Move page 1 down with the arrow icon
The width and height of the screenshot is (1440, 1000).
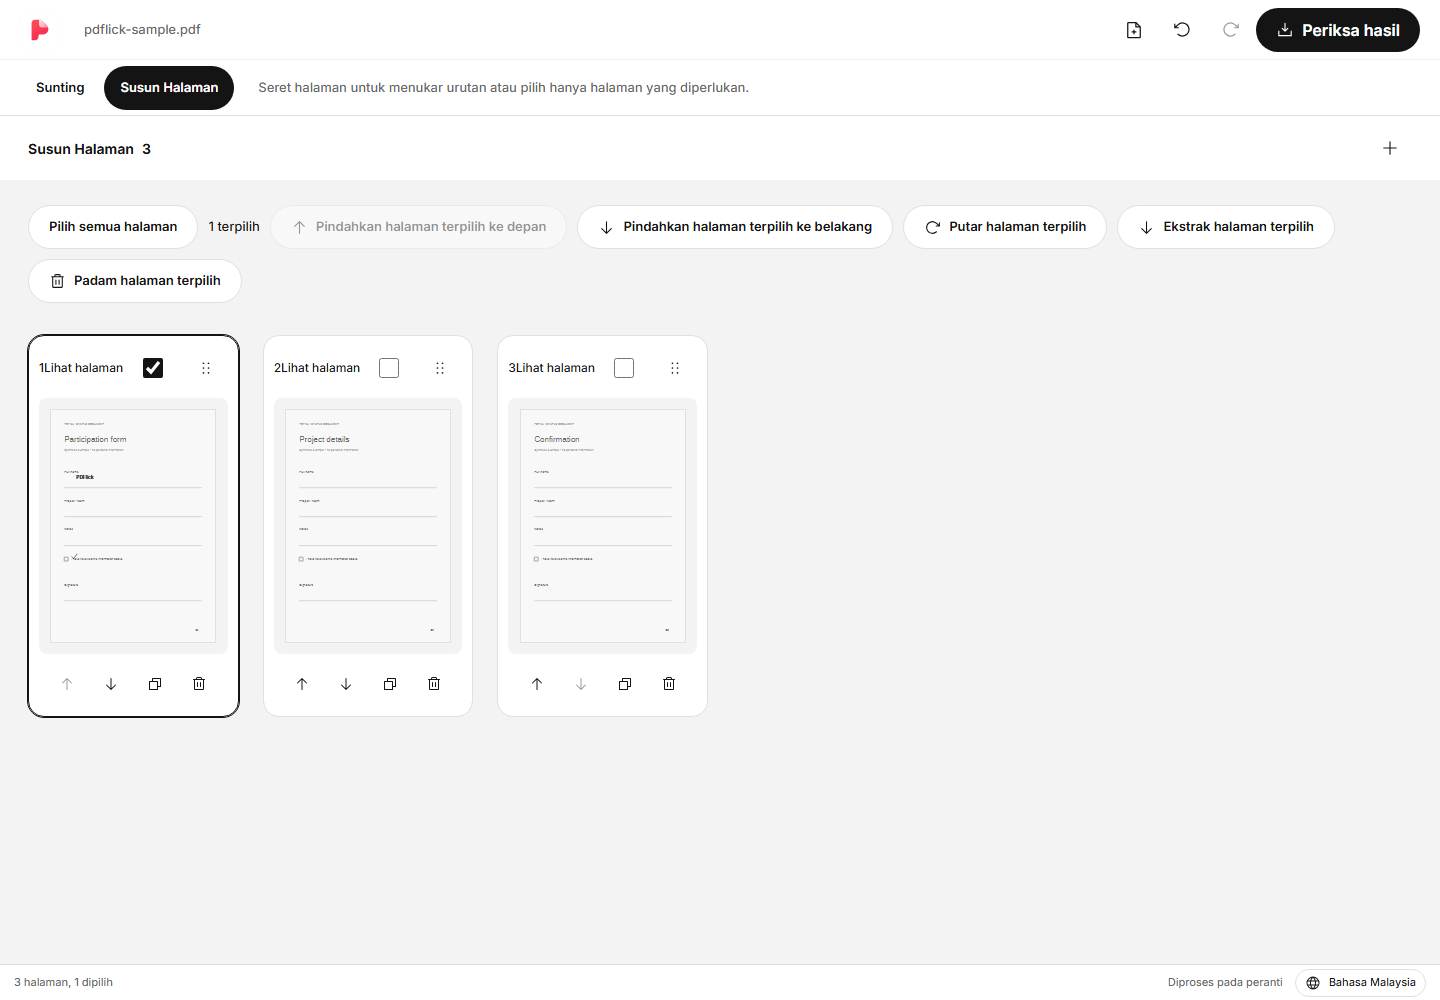point(111,684)
